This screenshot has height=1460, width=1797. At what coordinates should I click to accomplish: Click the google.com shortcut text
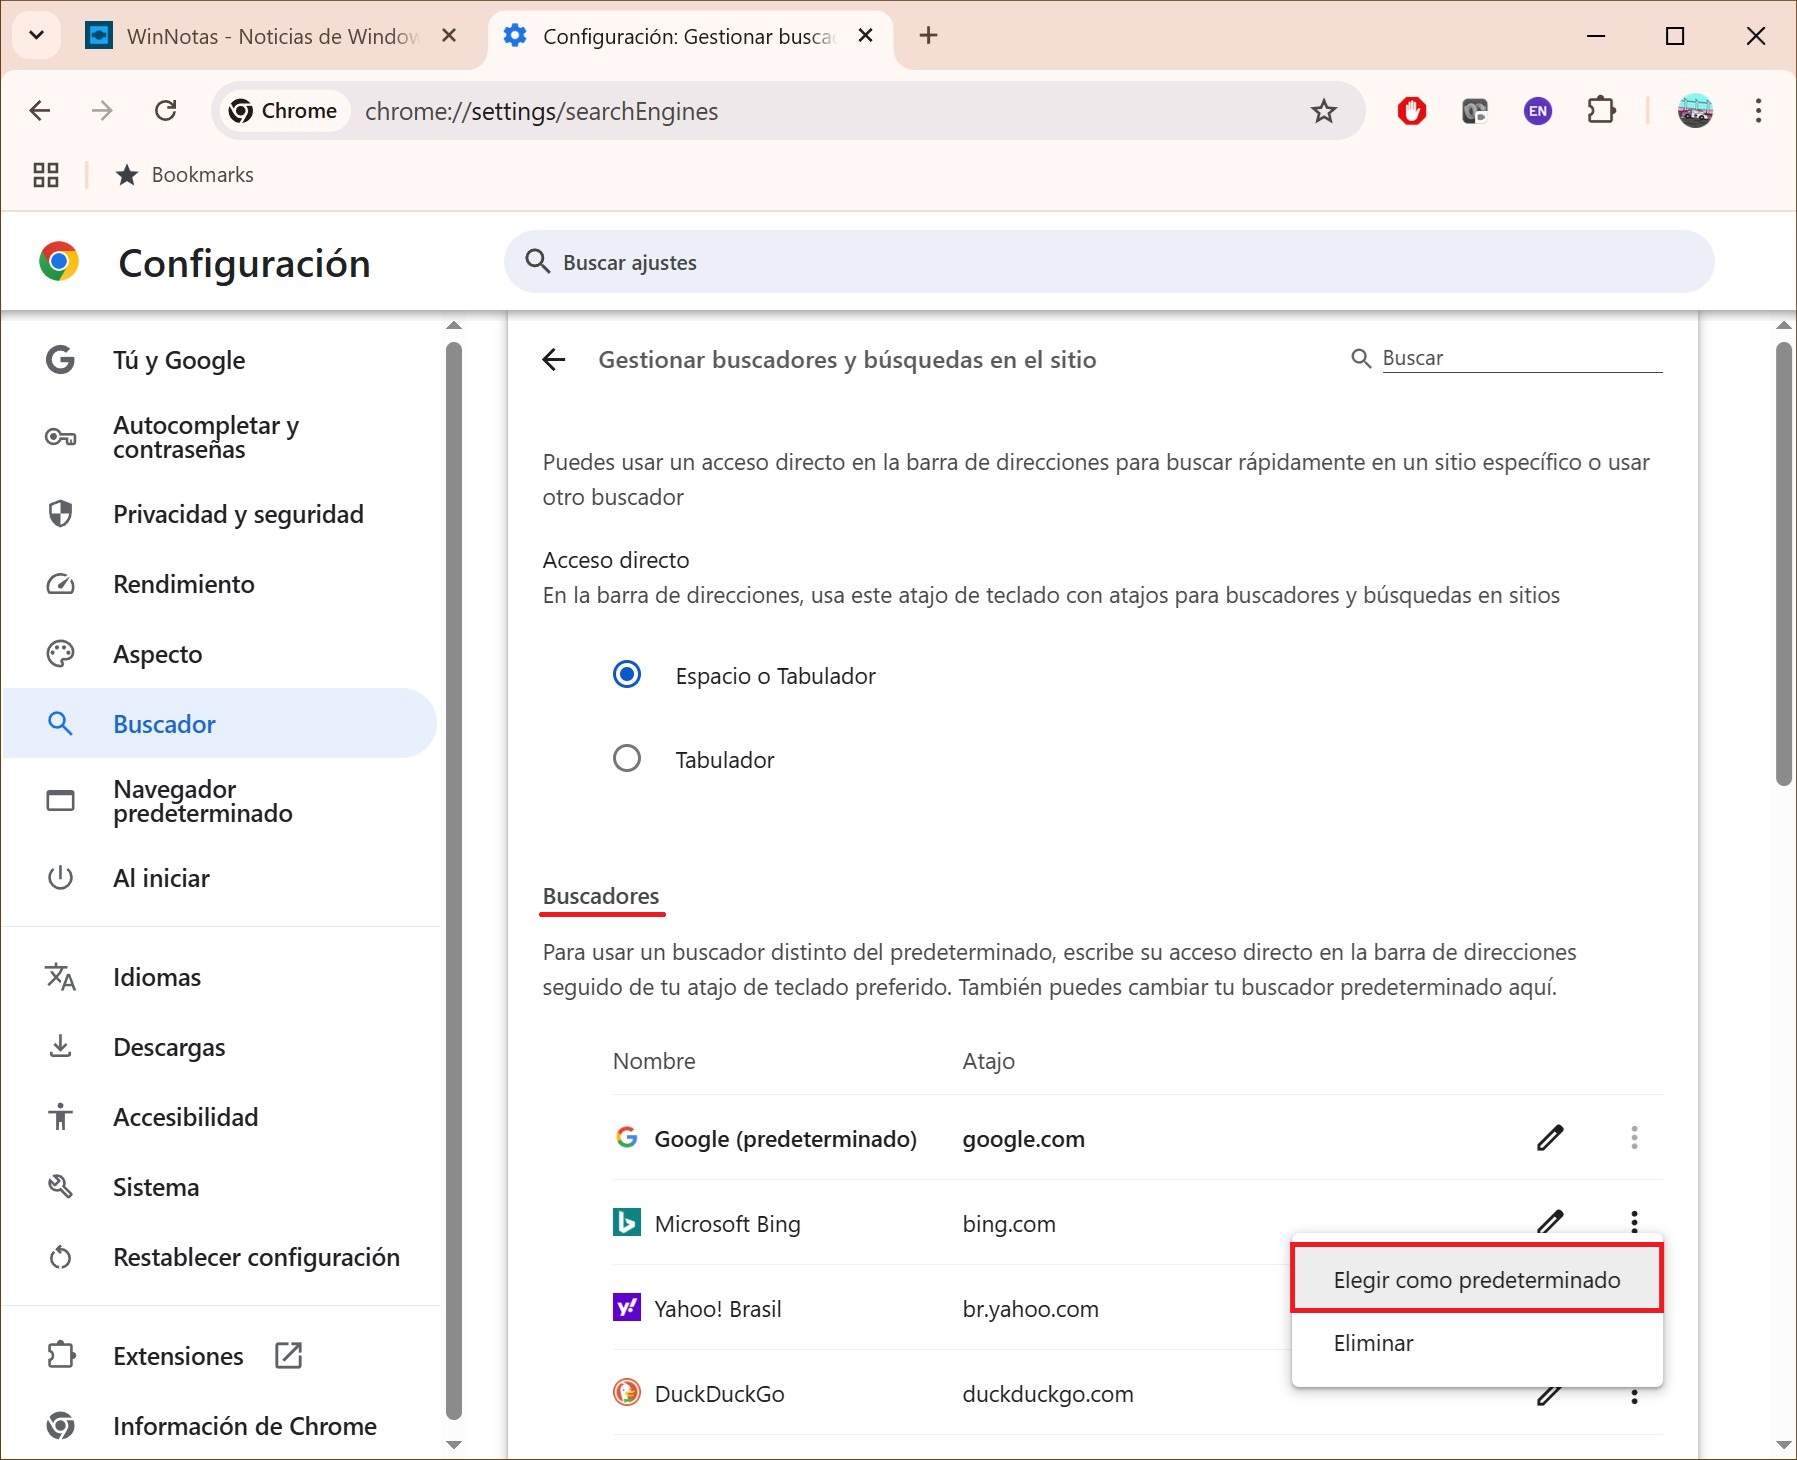point(1023,1139)
